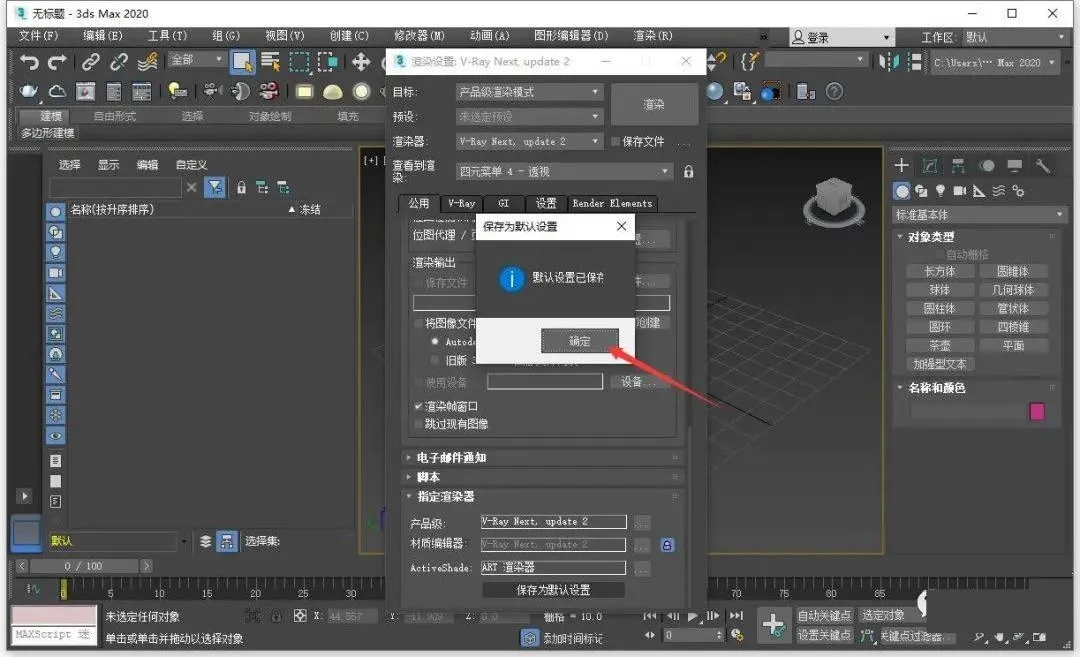Image resolution: width=1080 pixels, height=657 pixels.
Task: Open the 文件(F) menu
Action: click(38, 36)
